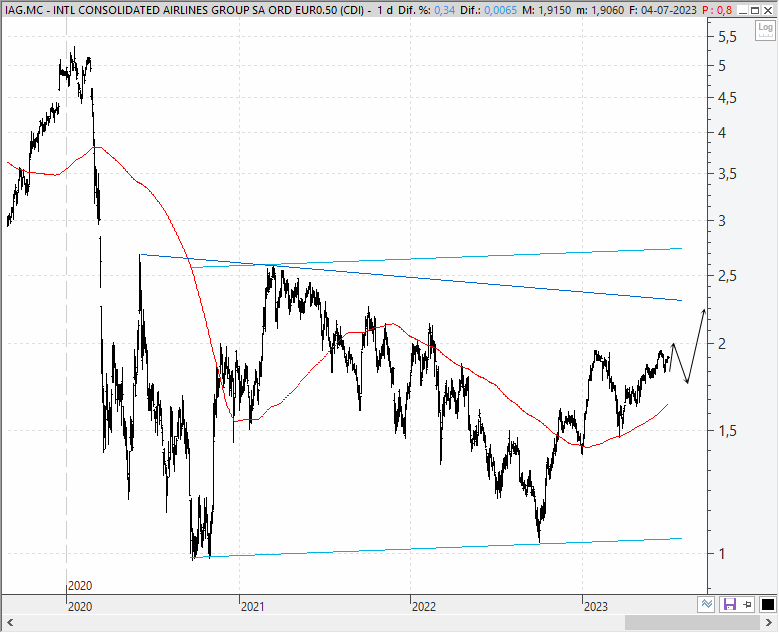Click the 2021 label on time axis

[x=253, y=607]
